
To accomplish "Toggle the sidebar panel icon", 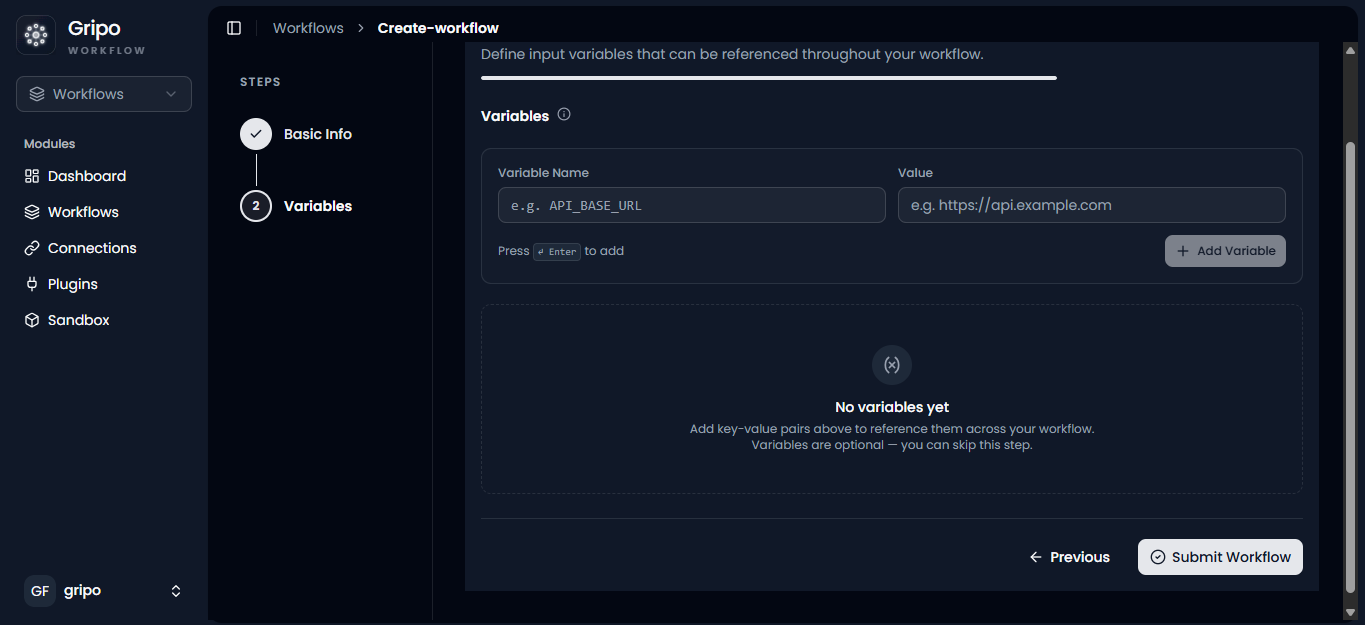I will 234,28.
